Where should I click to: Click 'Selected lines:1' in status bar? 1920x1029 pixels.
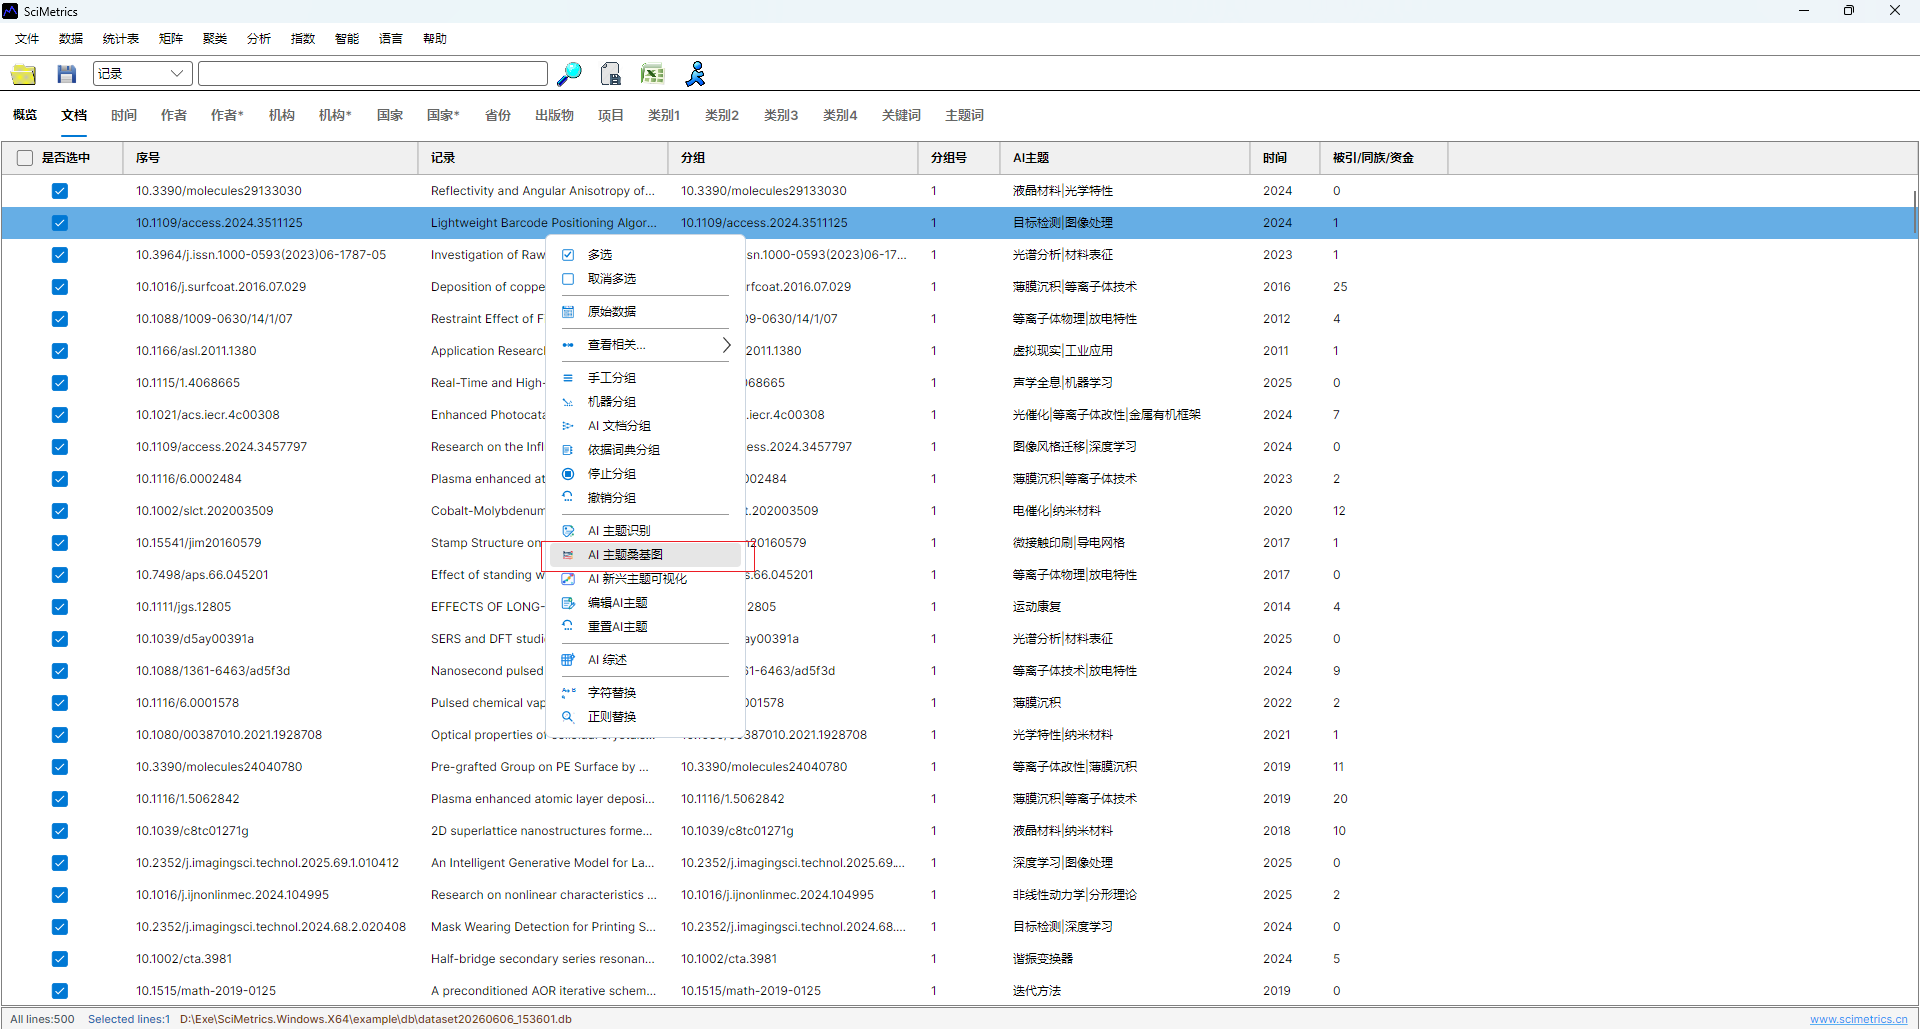click(129, 1019)
